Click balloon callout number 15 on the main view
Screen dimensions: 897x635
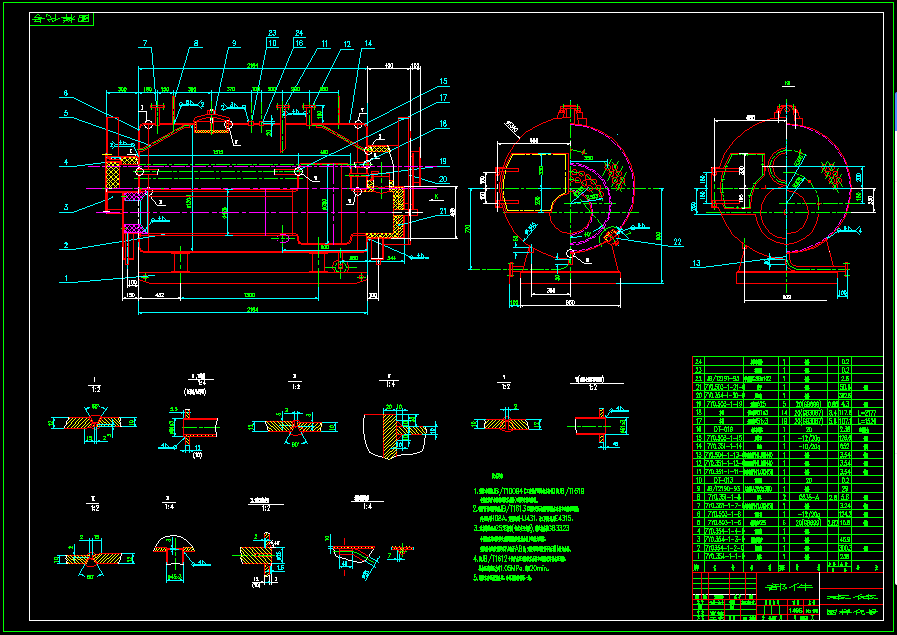tap(442, 81)
